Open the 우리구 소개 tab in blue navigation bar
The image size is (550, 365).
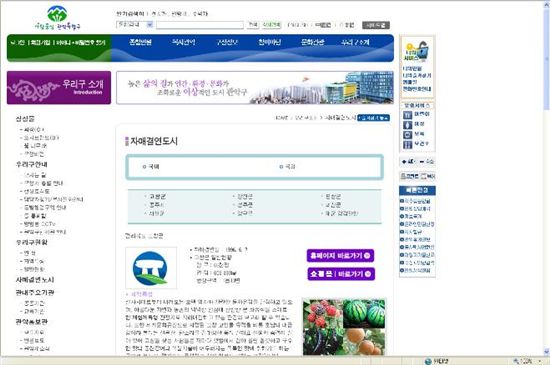(x=355, y=42)
